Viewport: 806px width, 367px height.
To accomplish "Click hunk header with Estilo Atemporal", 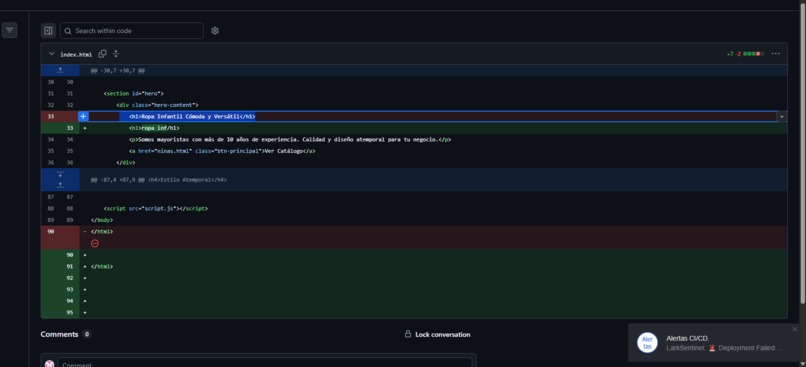I will pos(158,180).
